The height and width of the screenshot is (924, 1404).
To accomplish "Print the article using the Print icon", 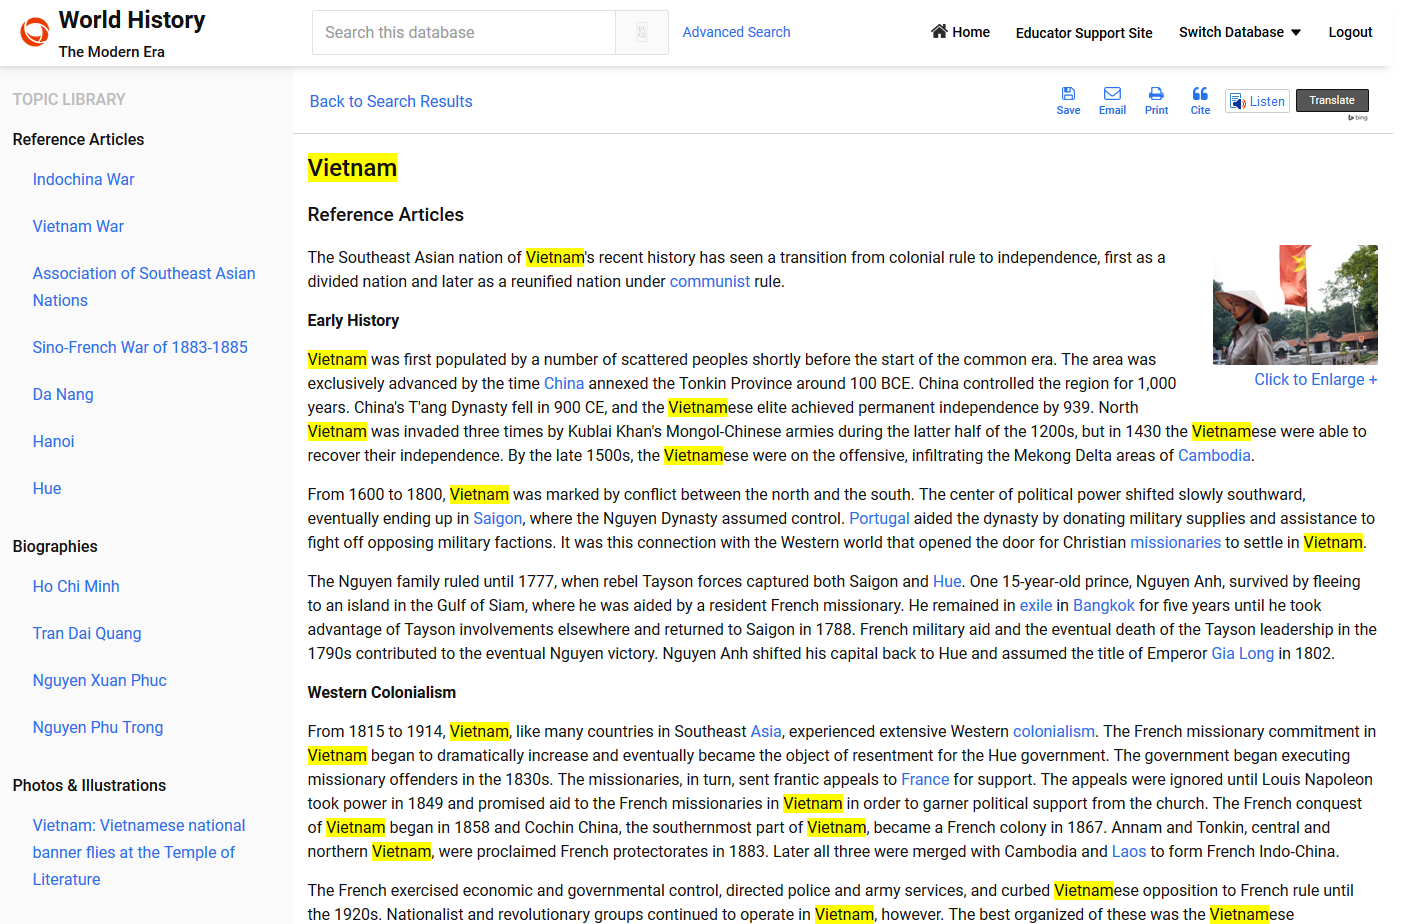I will click(x=1156, y=93).
